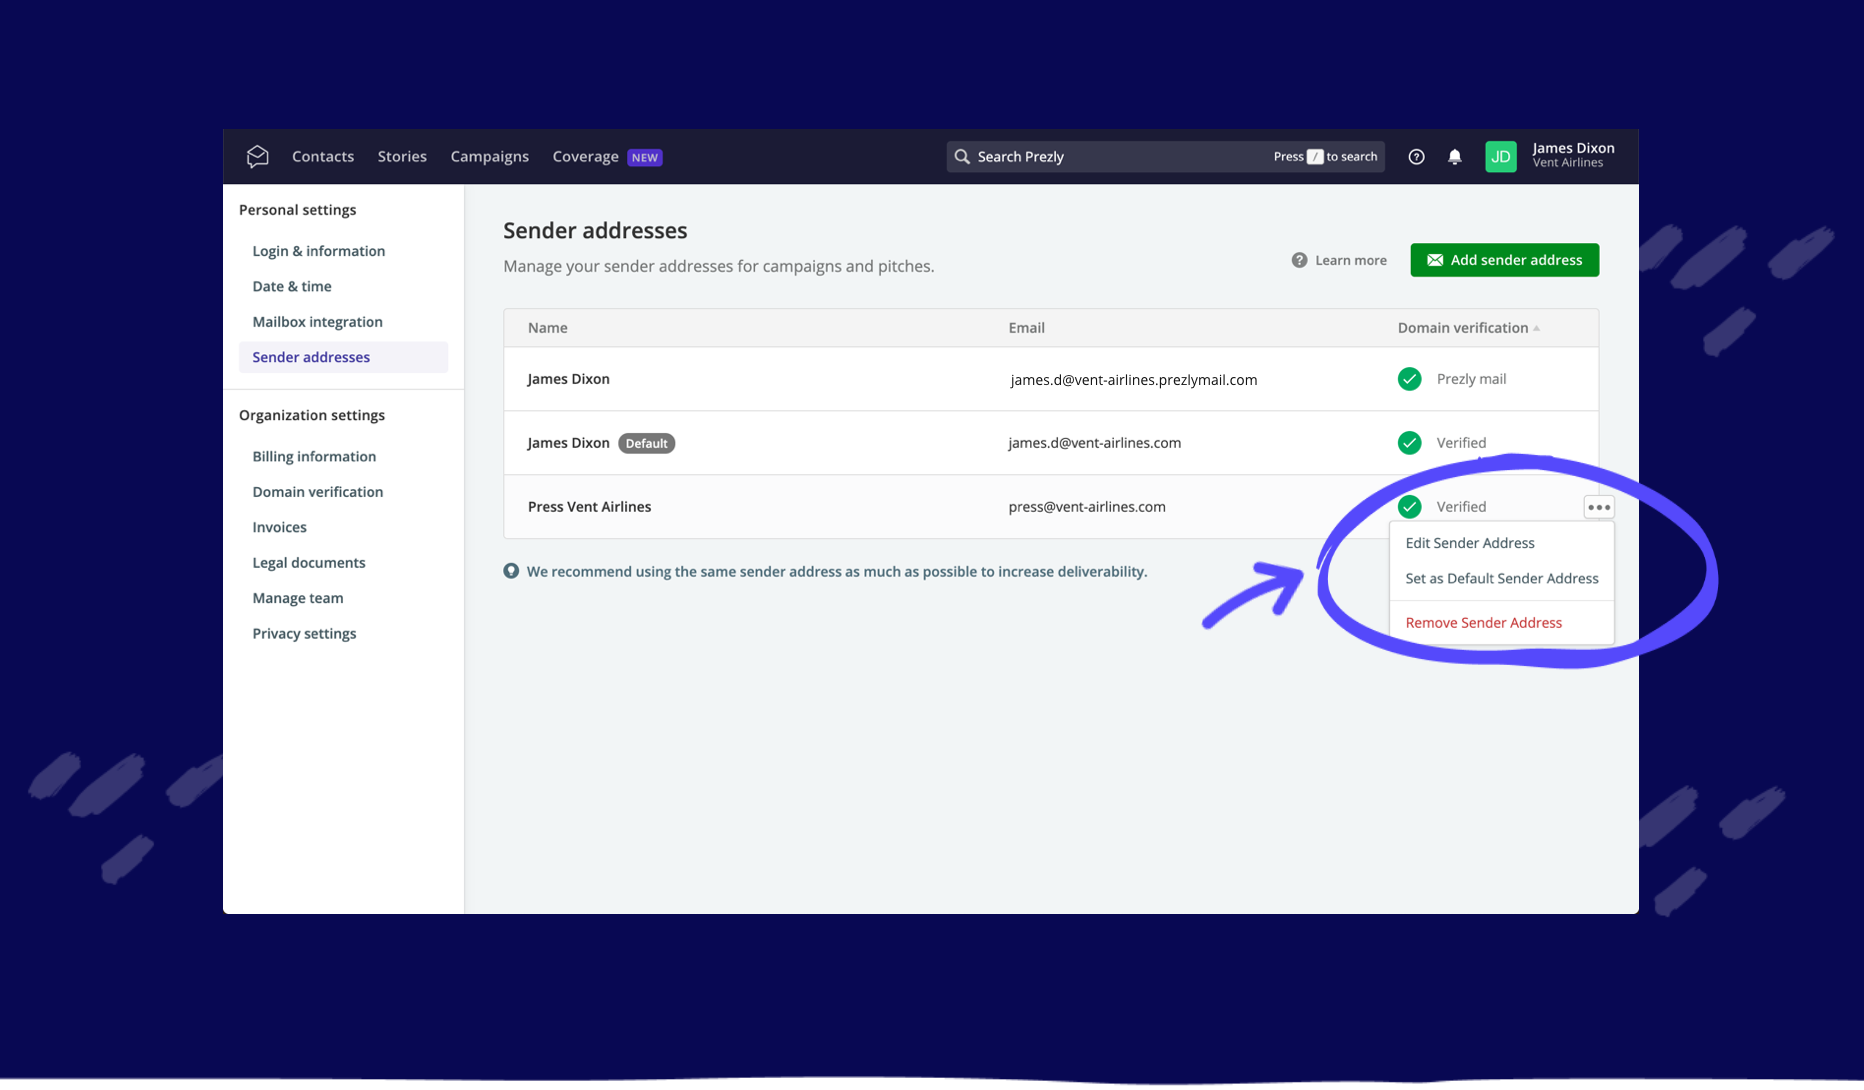Click press@vent-airlines.com email
The image size is (1864, 1090).
[x=1086, y=507]
